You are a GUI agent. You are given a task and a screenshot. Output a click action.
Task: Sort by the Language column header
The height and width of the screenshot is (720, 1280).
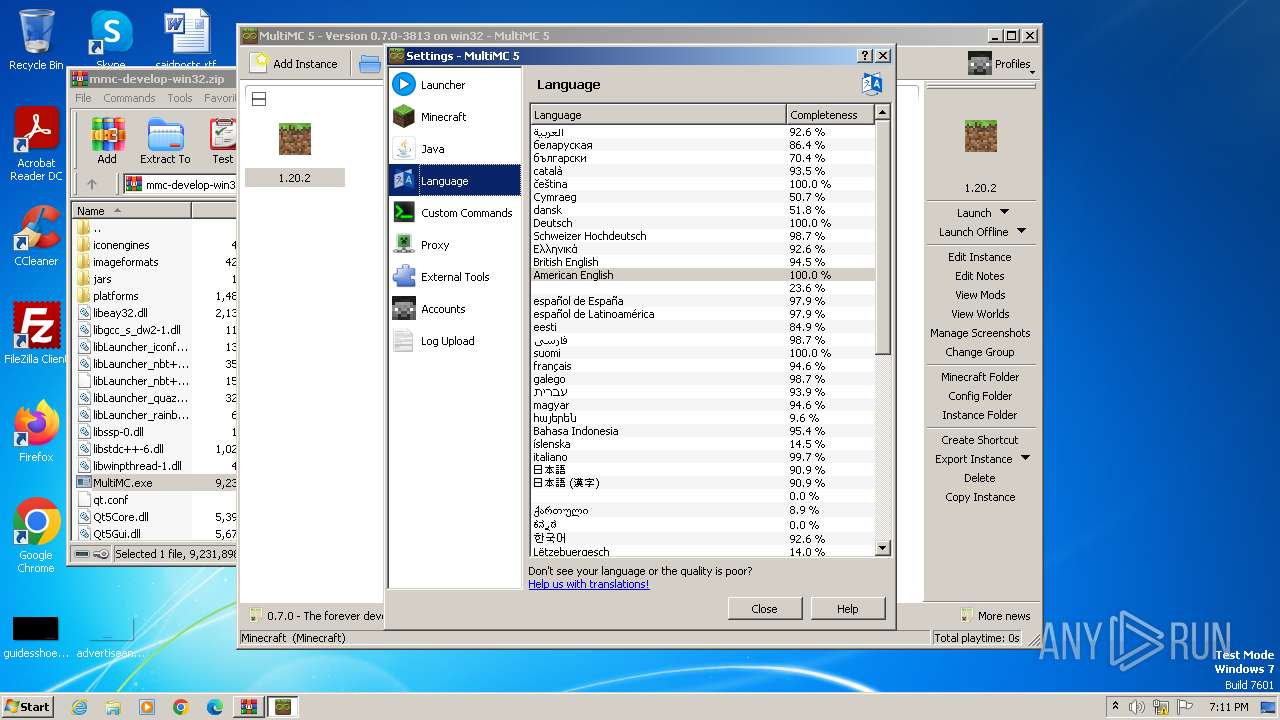[x=658, y=115]
